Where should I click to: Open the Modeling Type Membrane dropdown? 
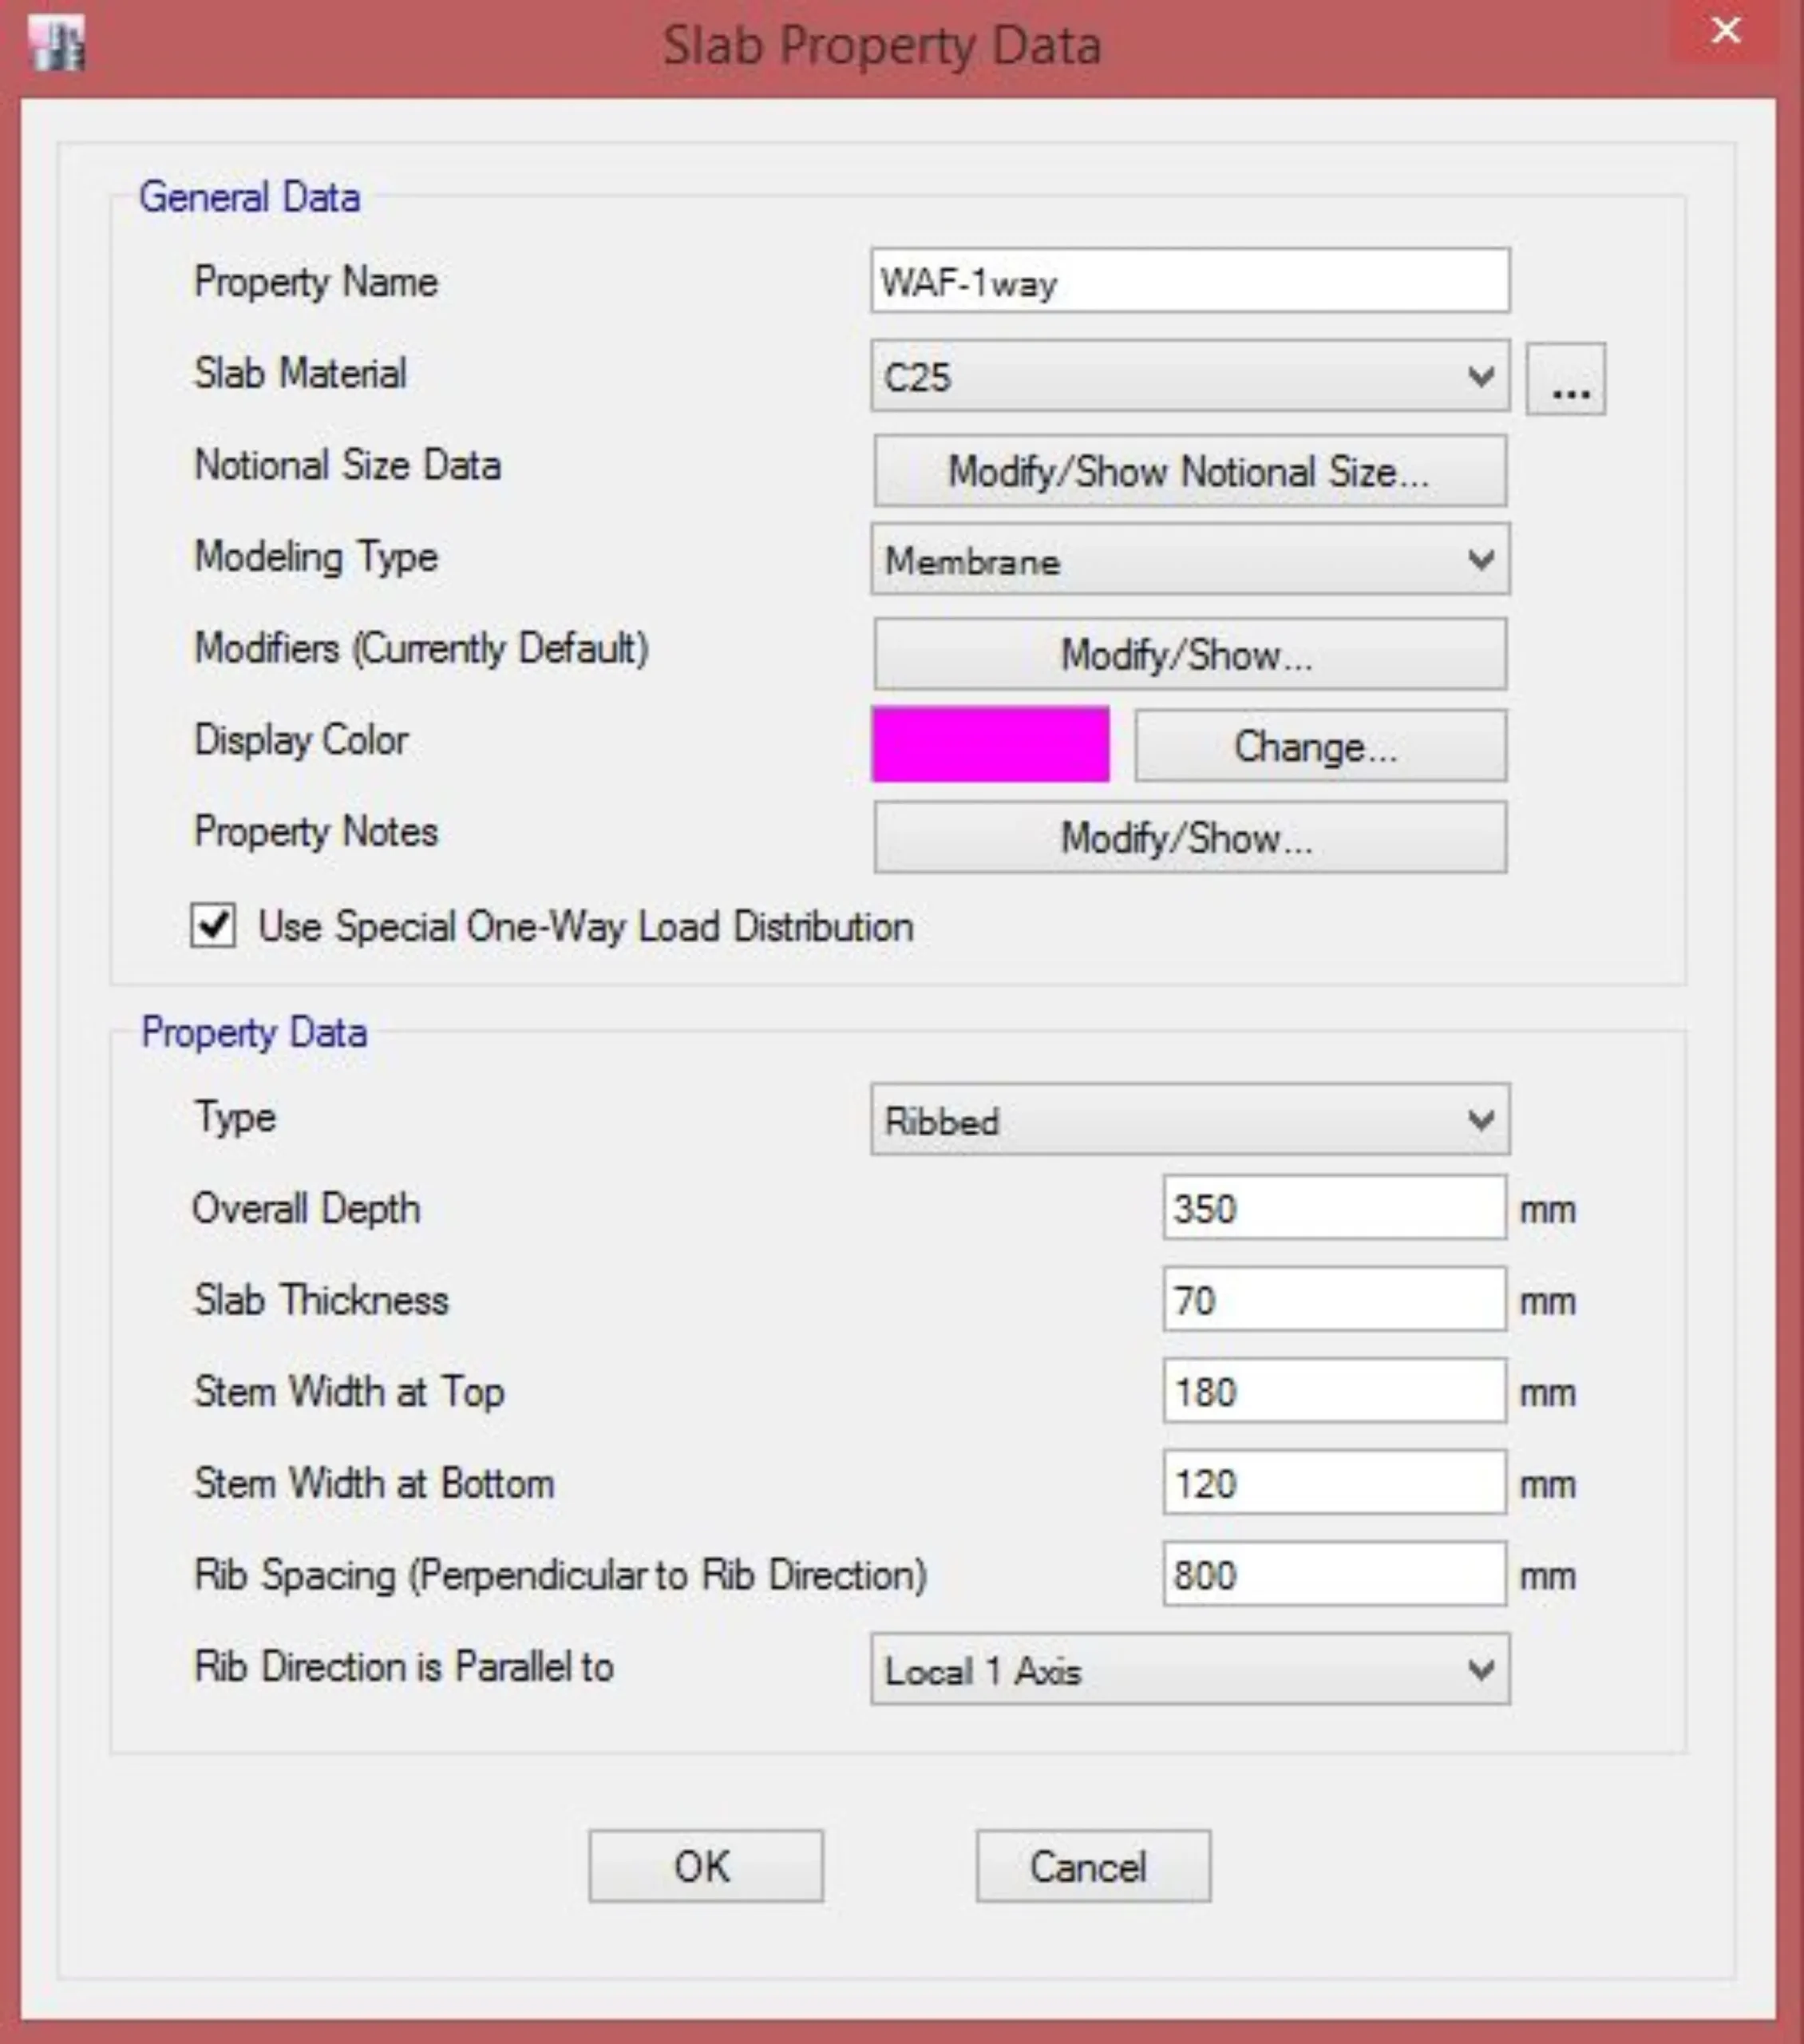point(1189,559)
